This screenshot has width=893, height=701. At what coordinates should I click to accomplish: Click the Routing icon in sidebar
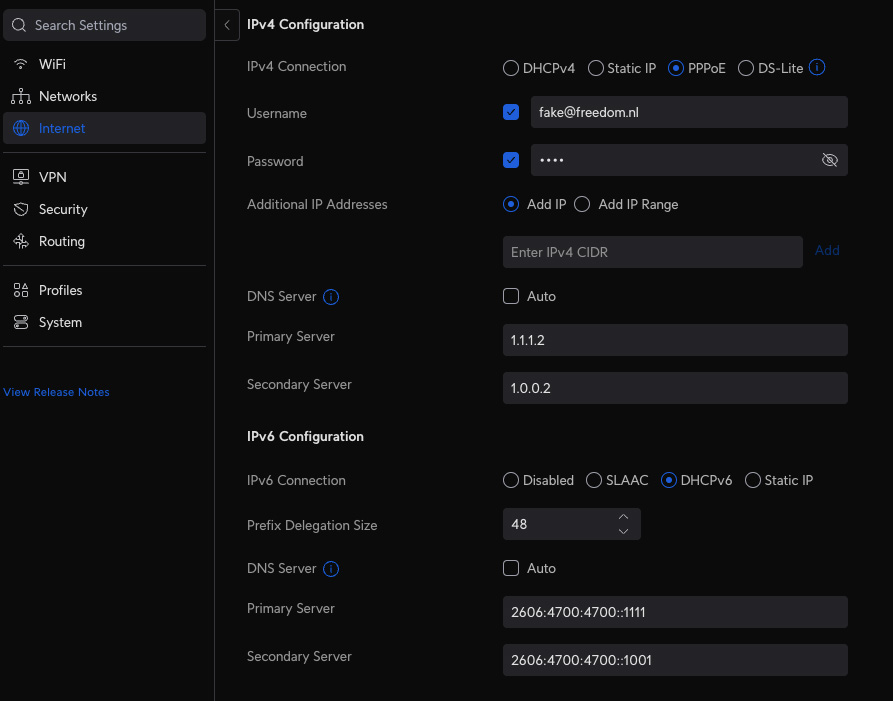[21, 242]
